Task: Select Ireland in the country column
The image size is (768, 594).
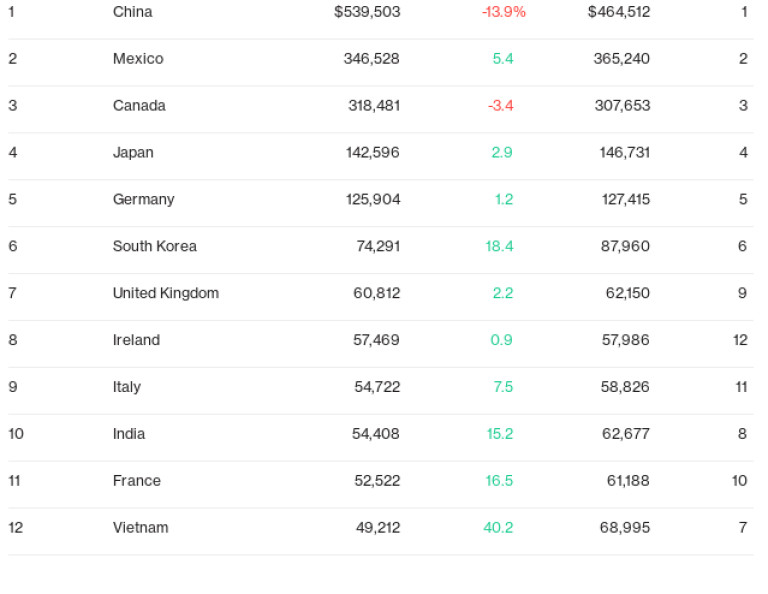Action: [136, 341]
